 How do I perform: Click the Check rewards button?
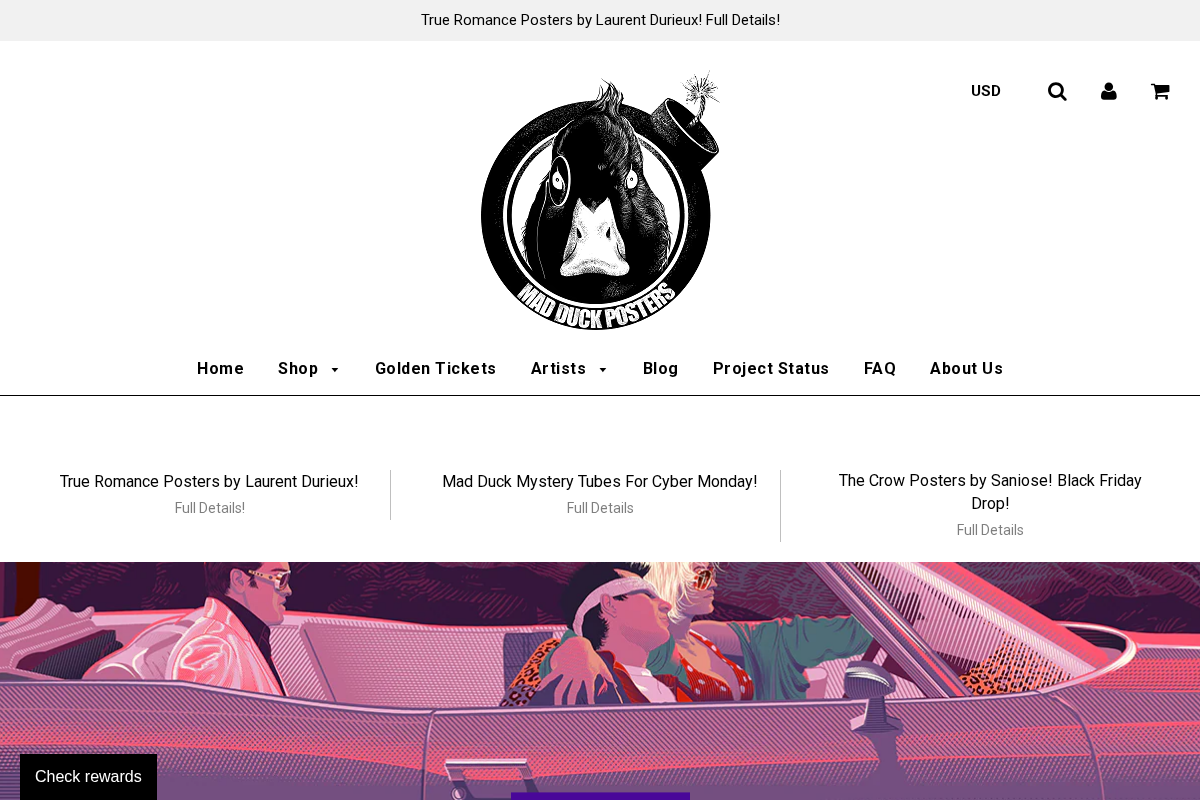pos(88,777)
